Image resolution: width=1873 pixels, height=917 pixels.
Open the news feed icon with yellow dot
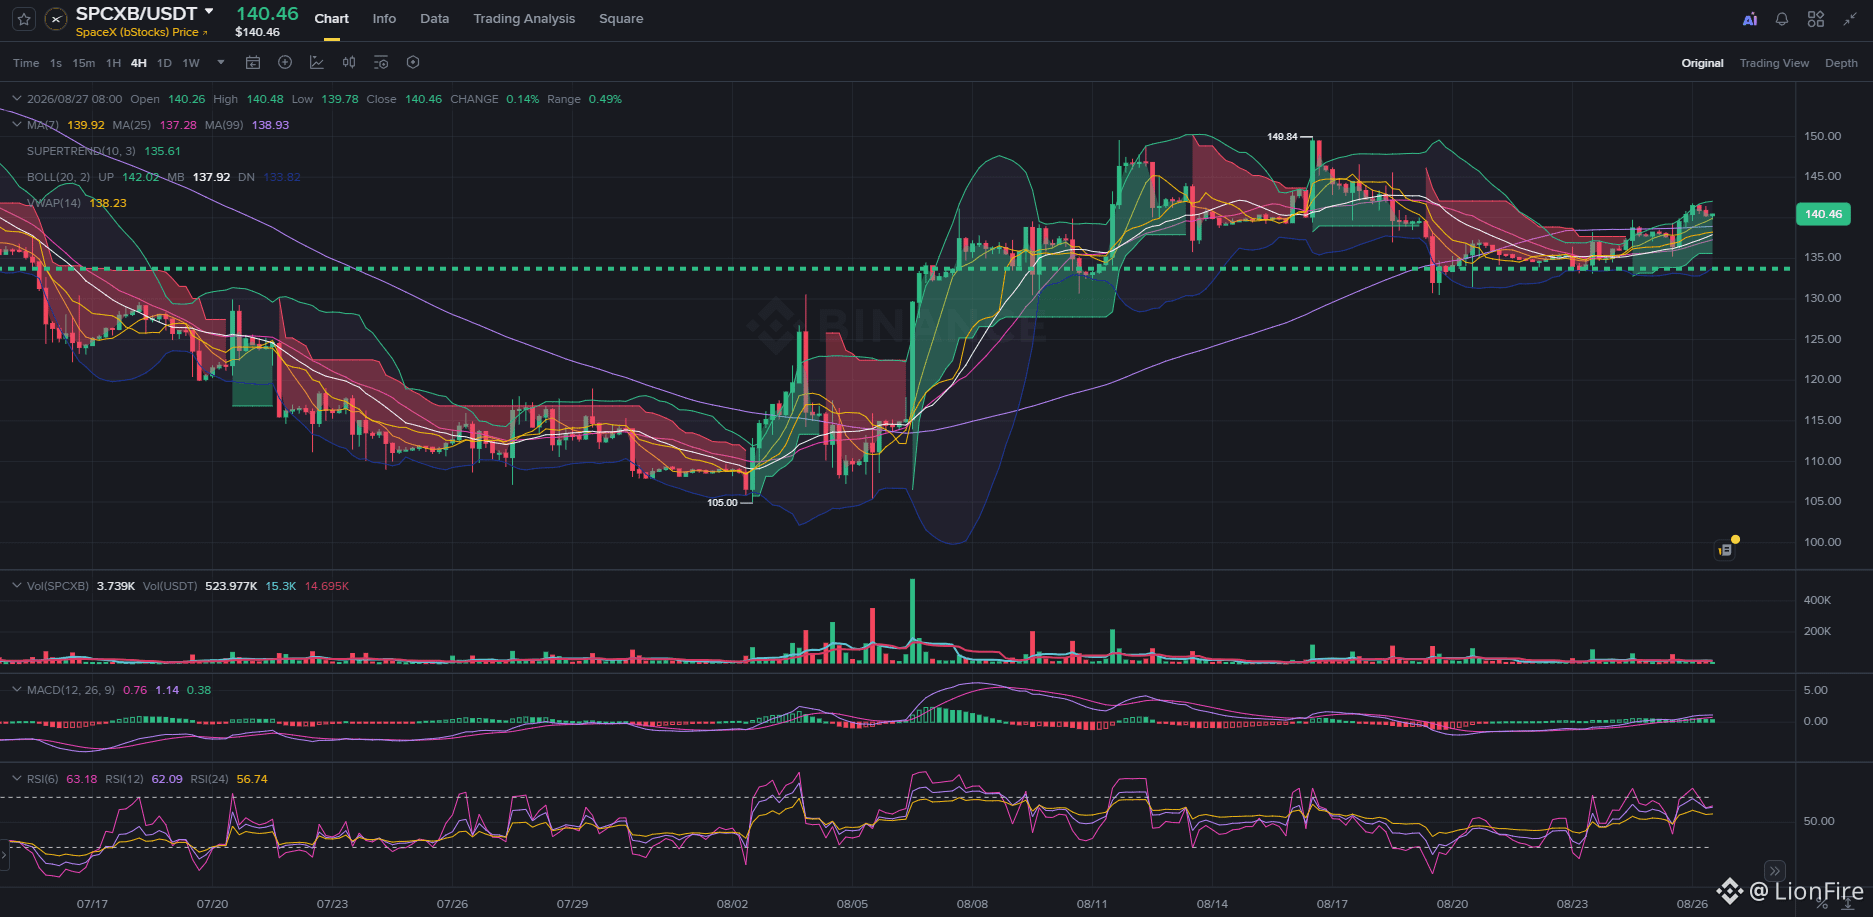tap(1726, 549)
